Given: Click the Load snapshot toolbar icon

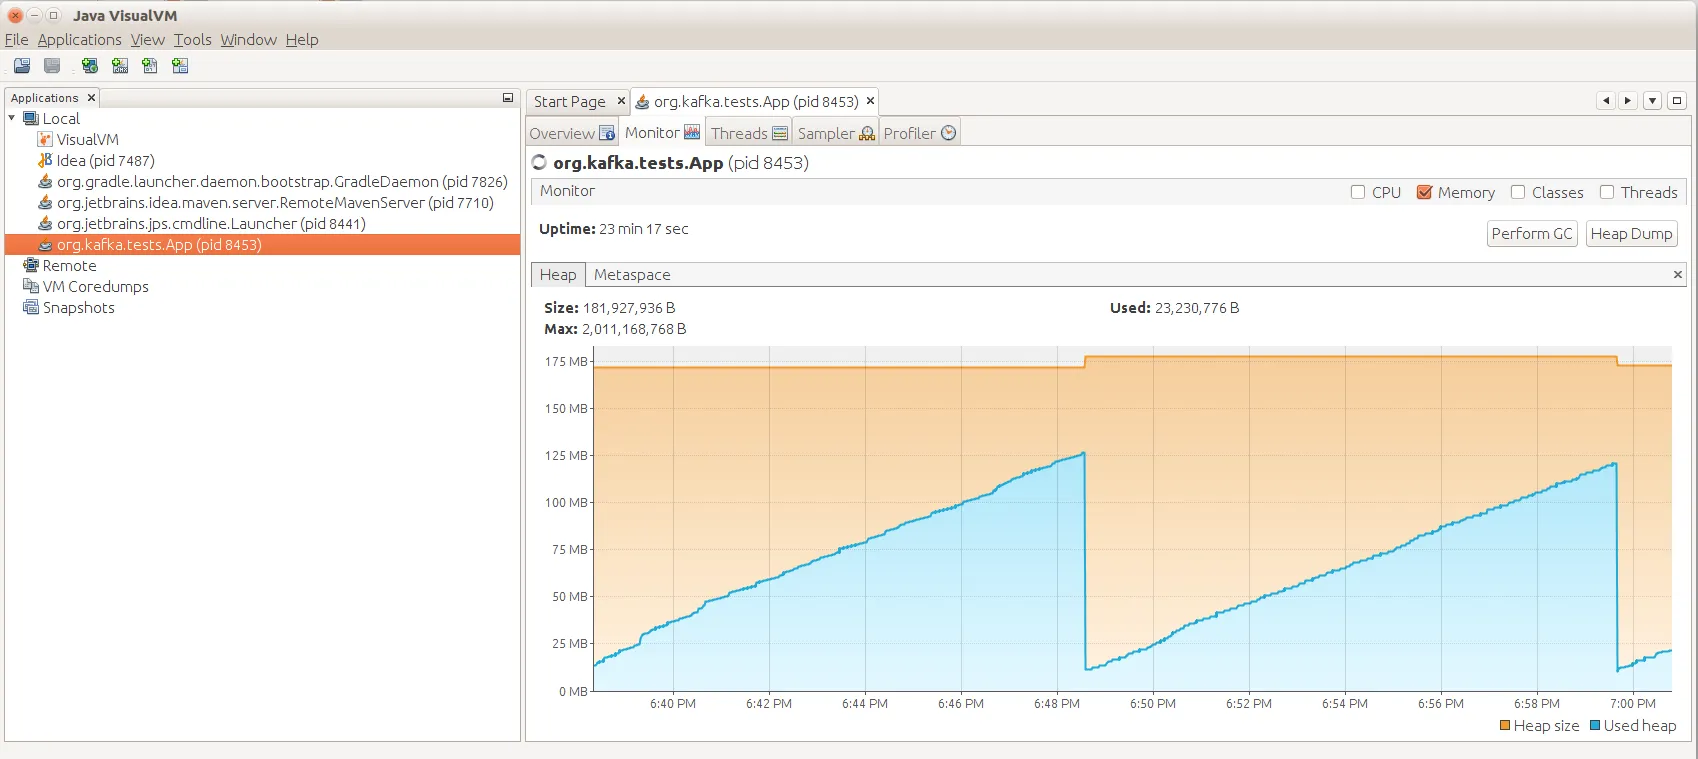Looking at the screenshot, I should (22, 66).
